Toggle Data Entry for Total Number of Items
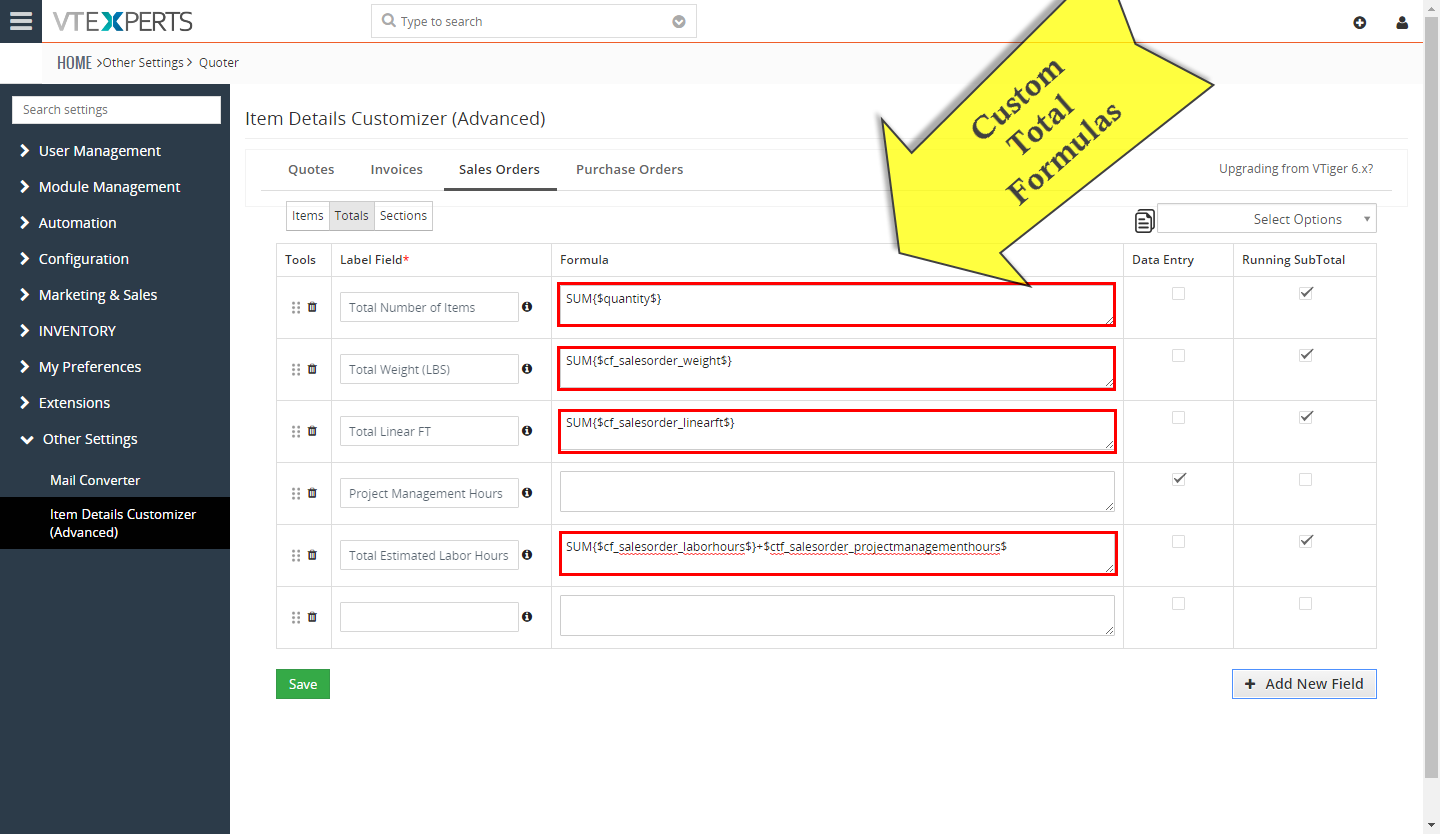The image size is (1440, 834). point(1178,293)
